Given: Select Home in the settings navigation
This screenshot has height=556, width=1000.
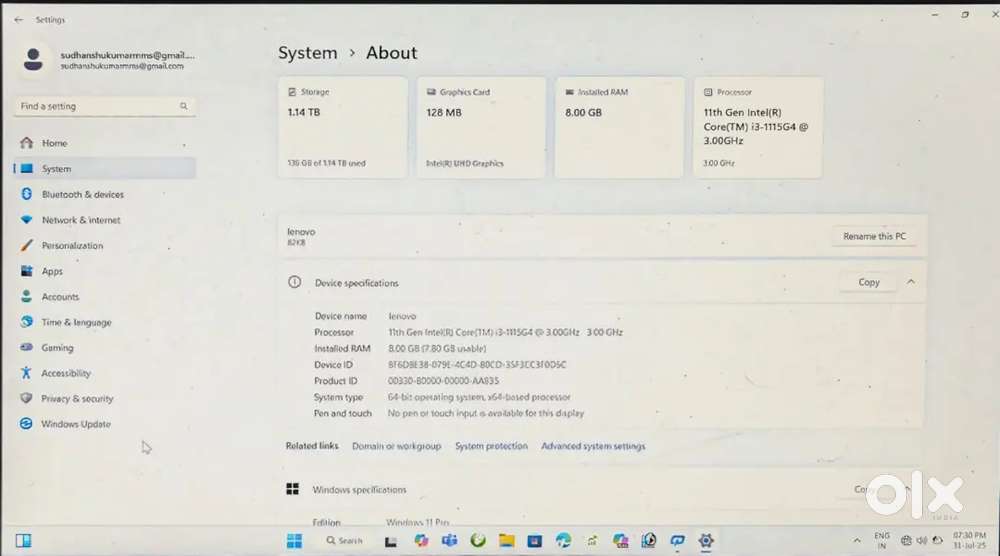Looking at the screenshot, I should point(54,143).
